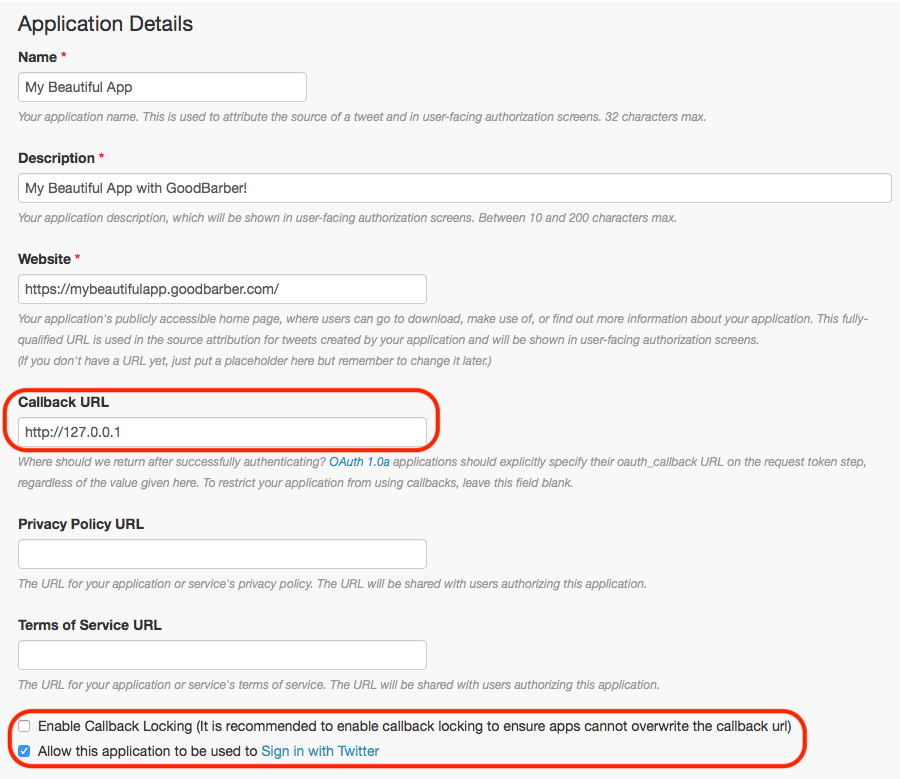Click the 32 characters max help text
The height and width of the screenshot is (779, 900).
point(655,117)
